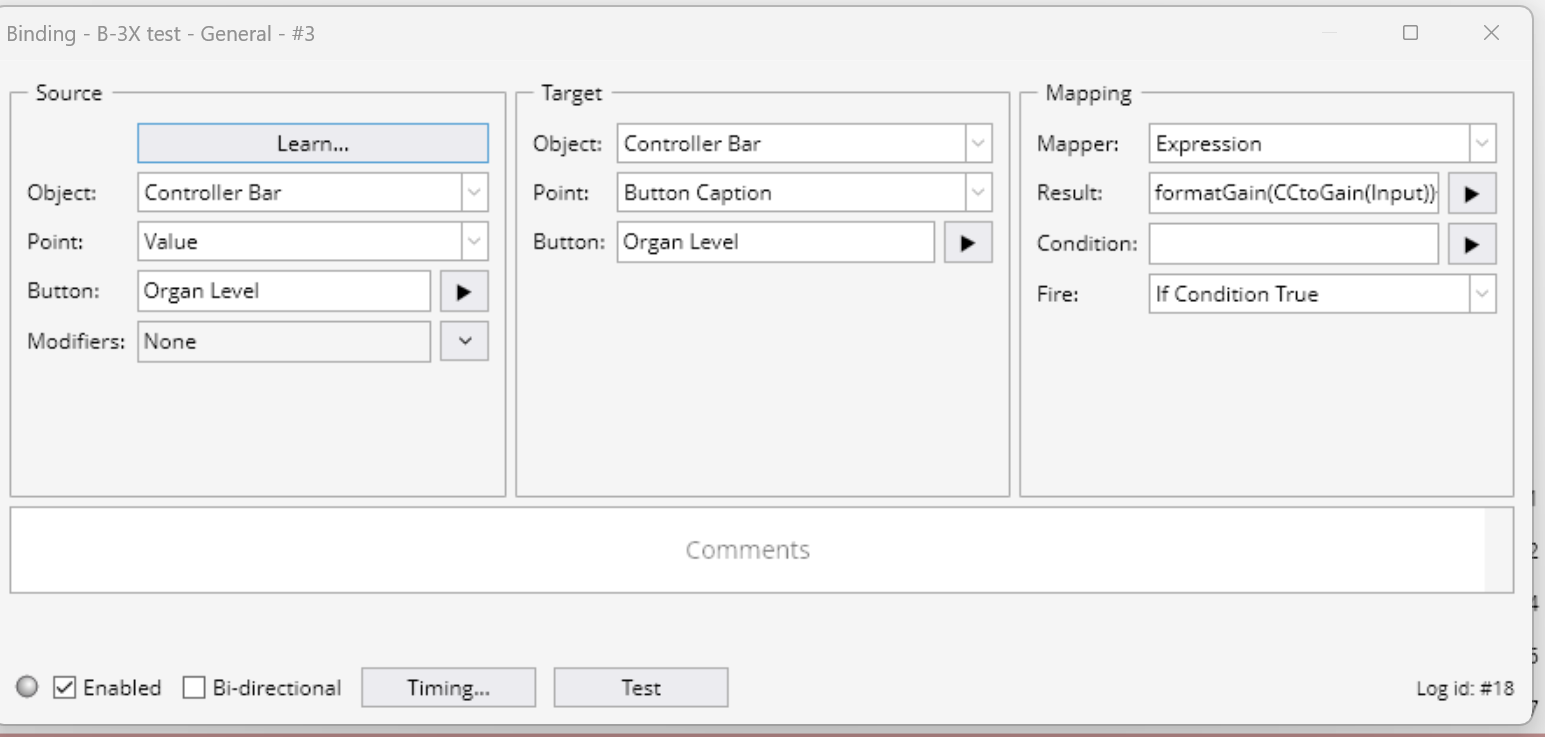Viewport: 1545px width, 737px height.
Task: Close the Binding dialog window
Action: 1491,33
